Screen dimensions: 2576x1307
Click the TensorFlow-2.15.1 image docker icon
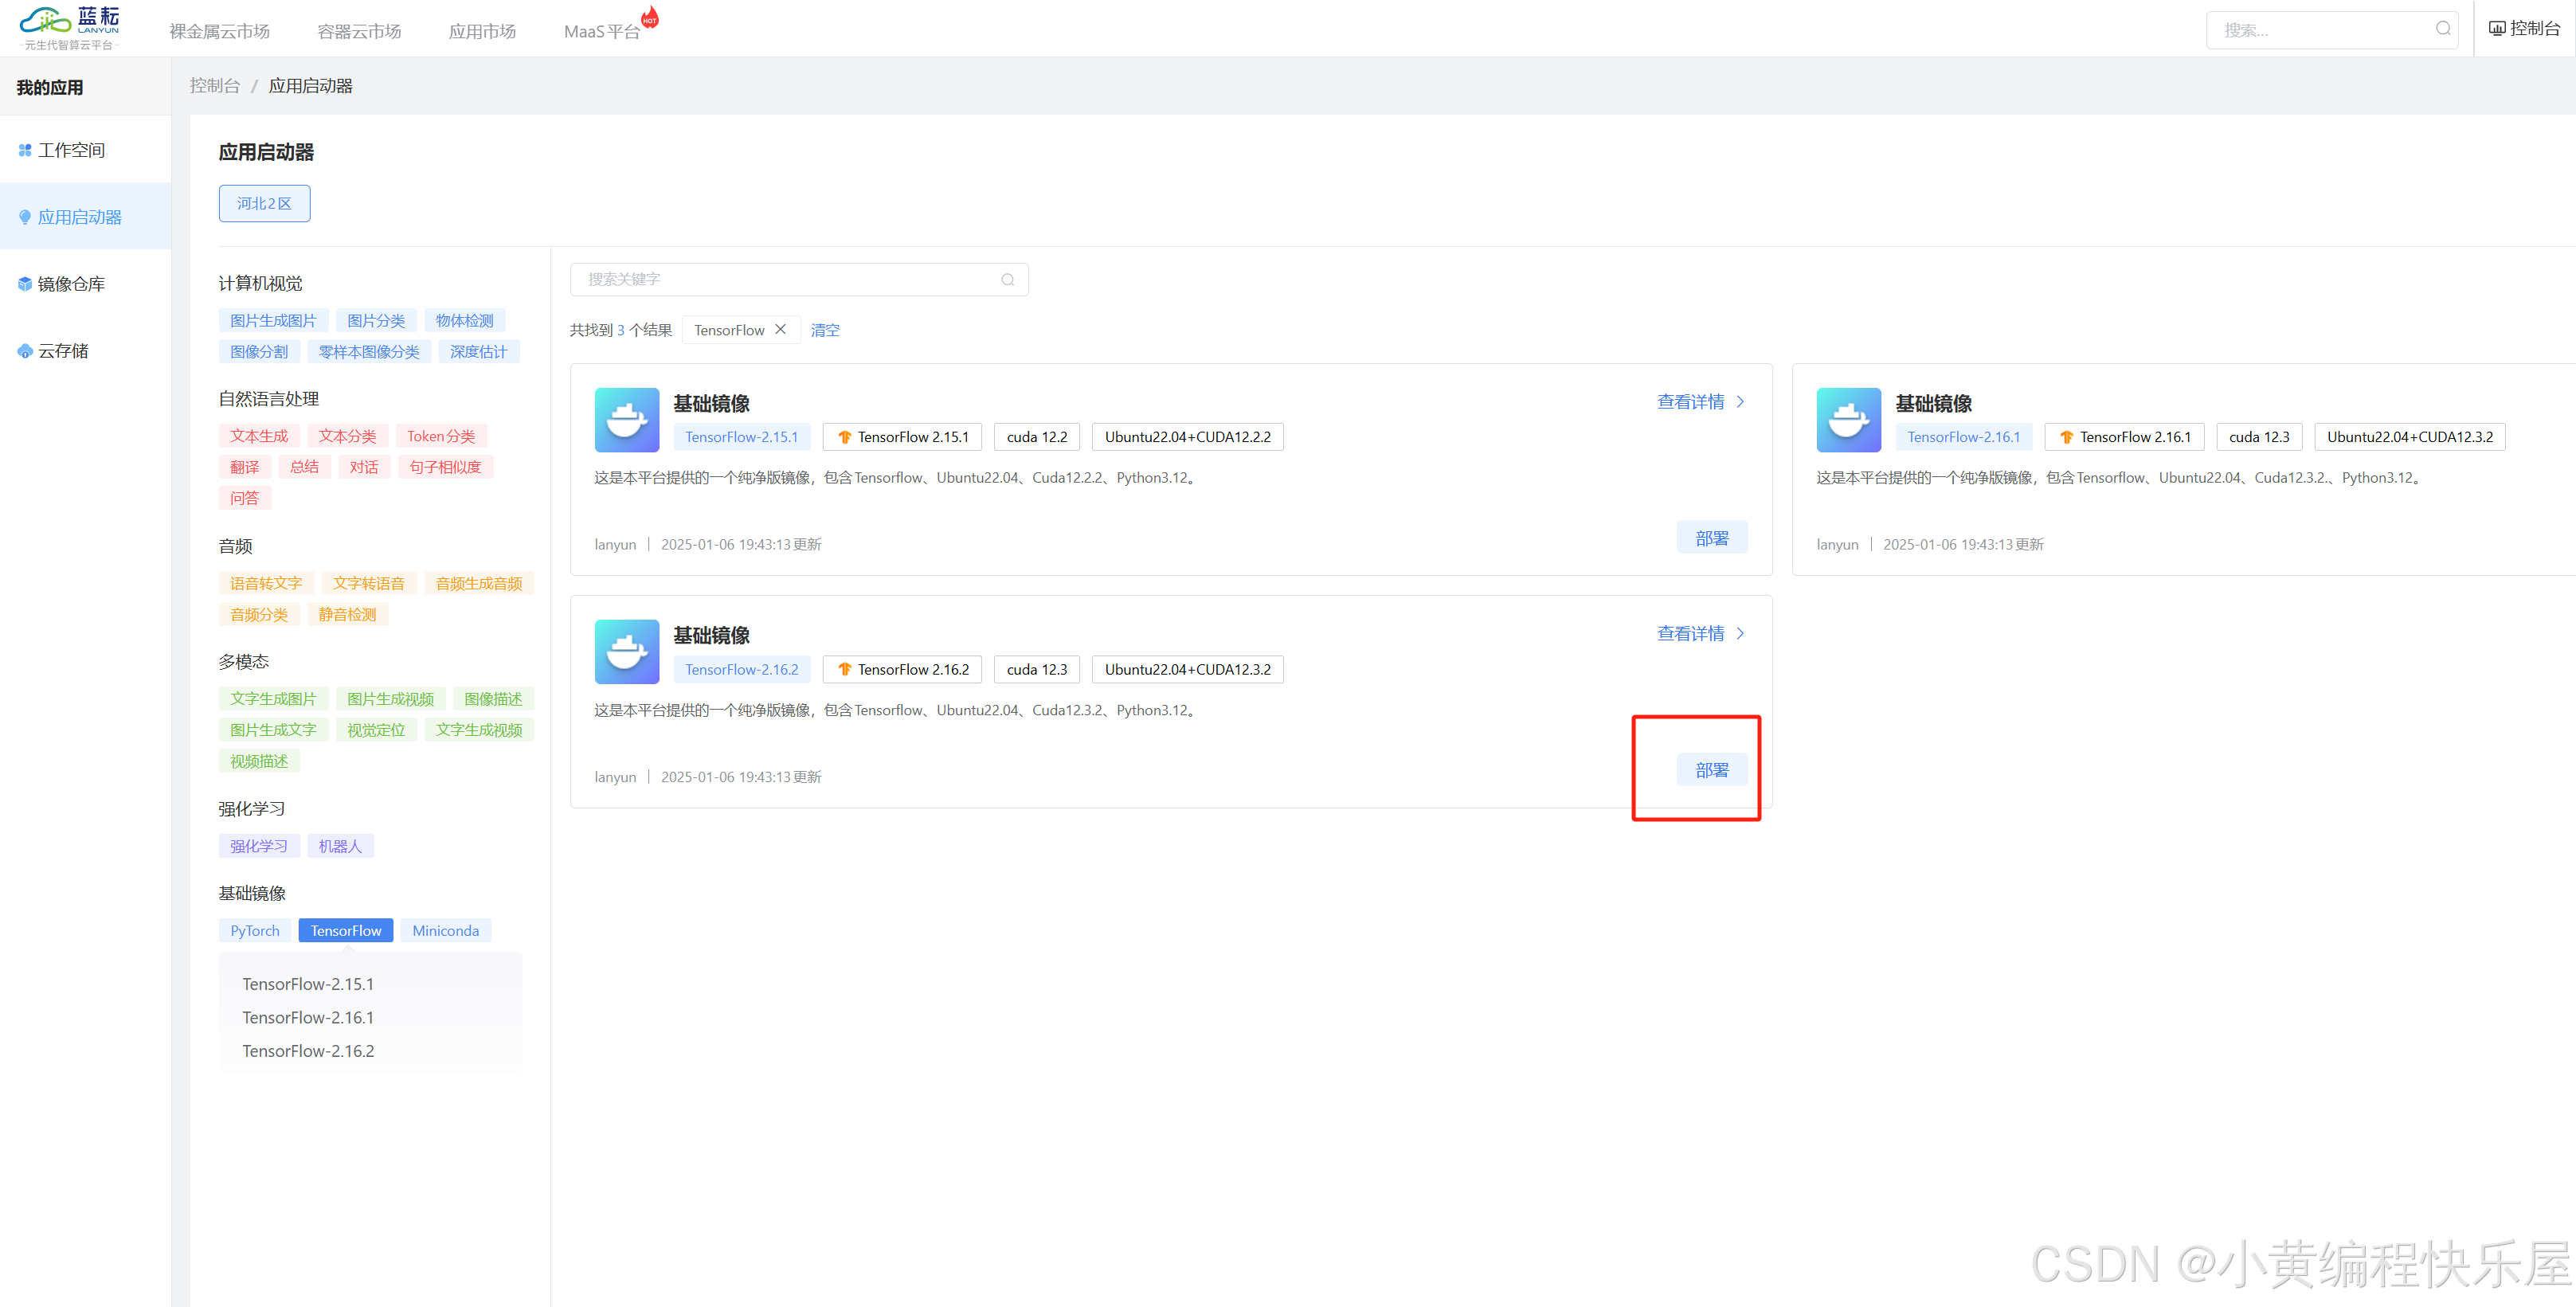pyautogui.click(x=627, y=420)
